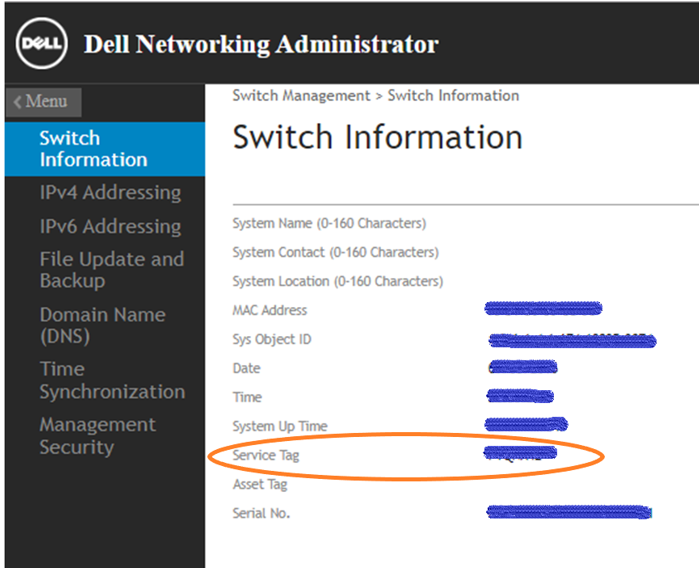Click the System Name label
The height and width of the screenshot is (568, 699).
[329, 223]
